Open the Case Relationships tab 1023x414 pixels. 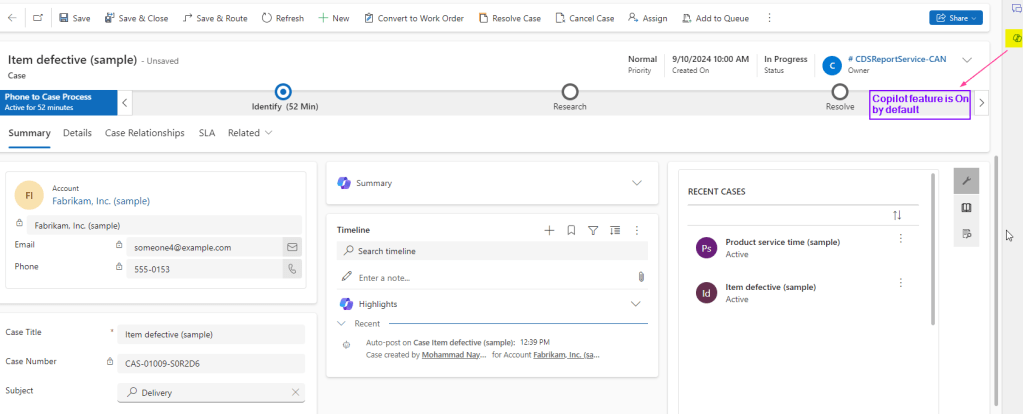(144, 133)
